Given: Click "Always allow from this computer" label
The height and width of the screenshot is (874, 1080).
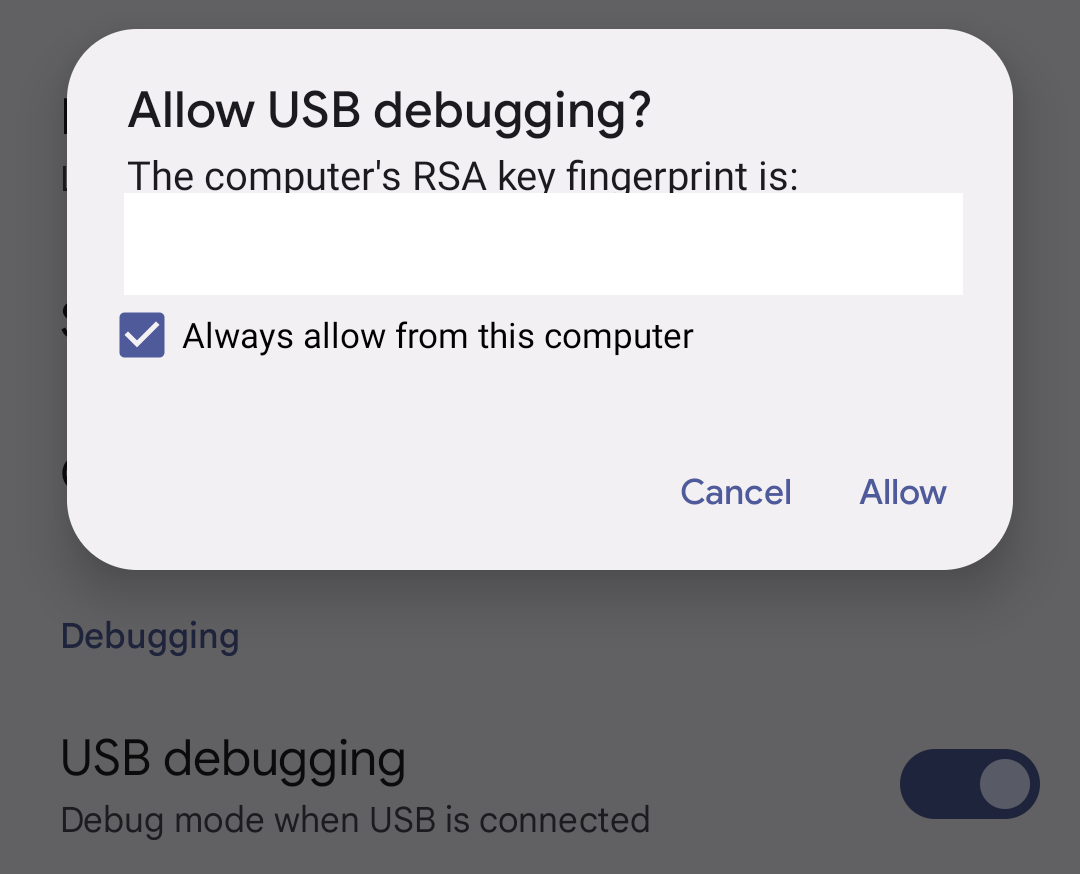Looking at the screenshot, I should [437, 336].
